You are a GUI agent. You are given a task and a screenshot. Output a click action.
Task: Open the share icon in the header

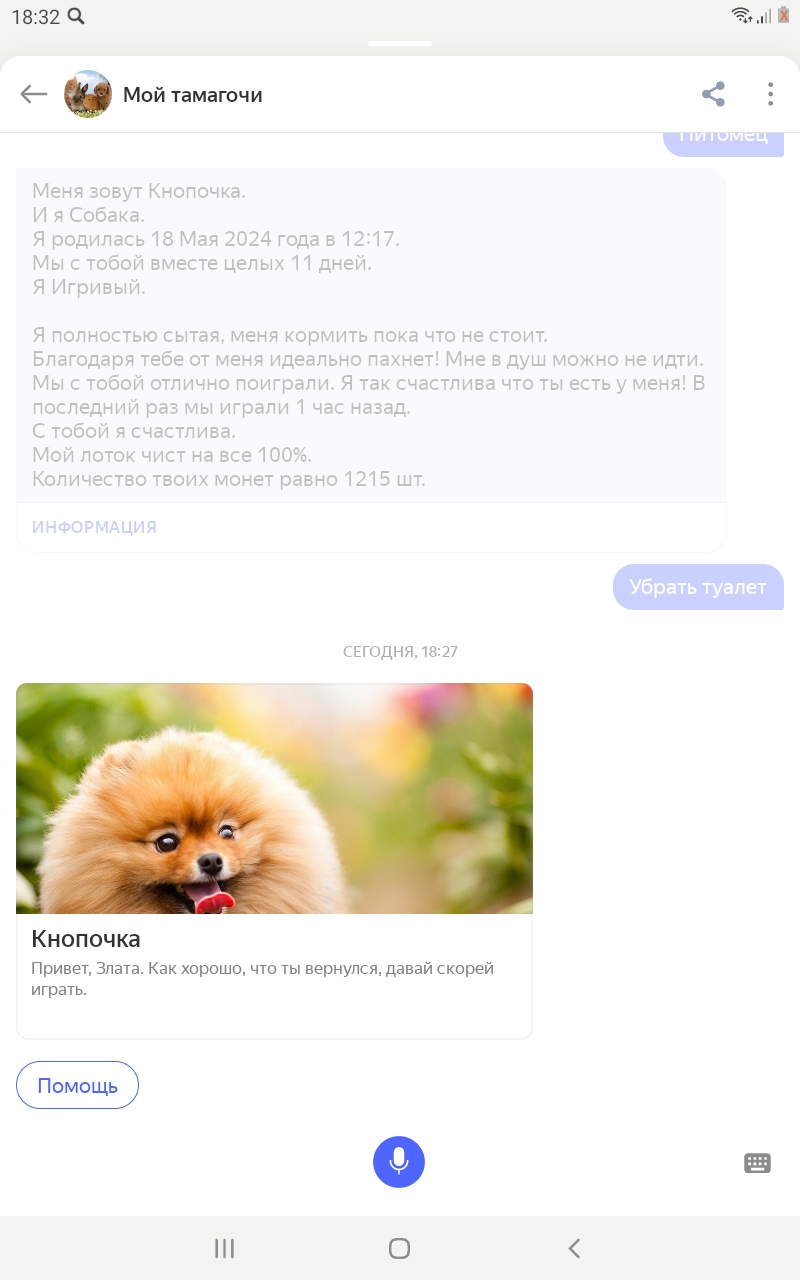(713, 94)
